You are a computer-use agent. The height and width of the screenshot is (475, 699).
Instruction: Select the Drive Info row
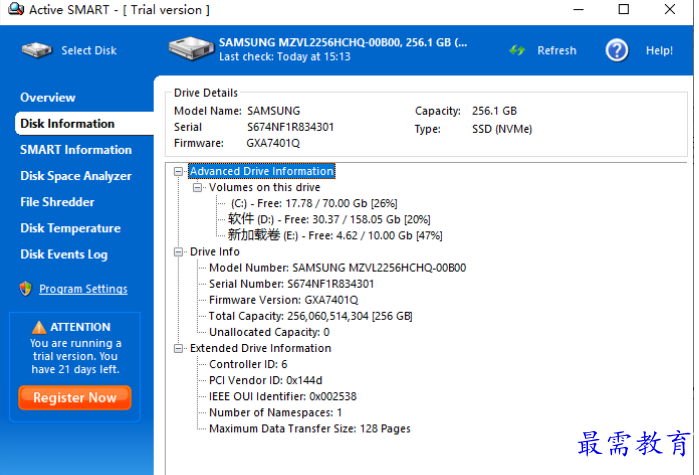[x=215, y=252]
